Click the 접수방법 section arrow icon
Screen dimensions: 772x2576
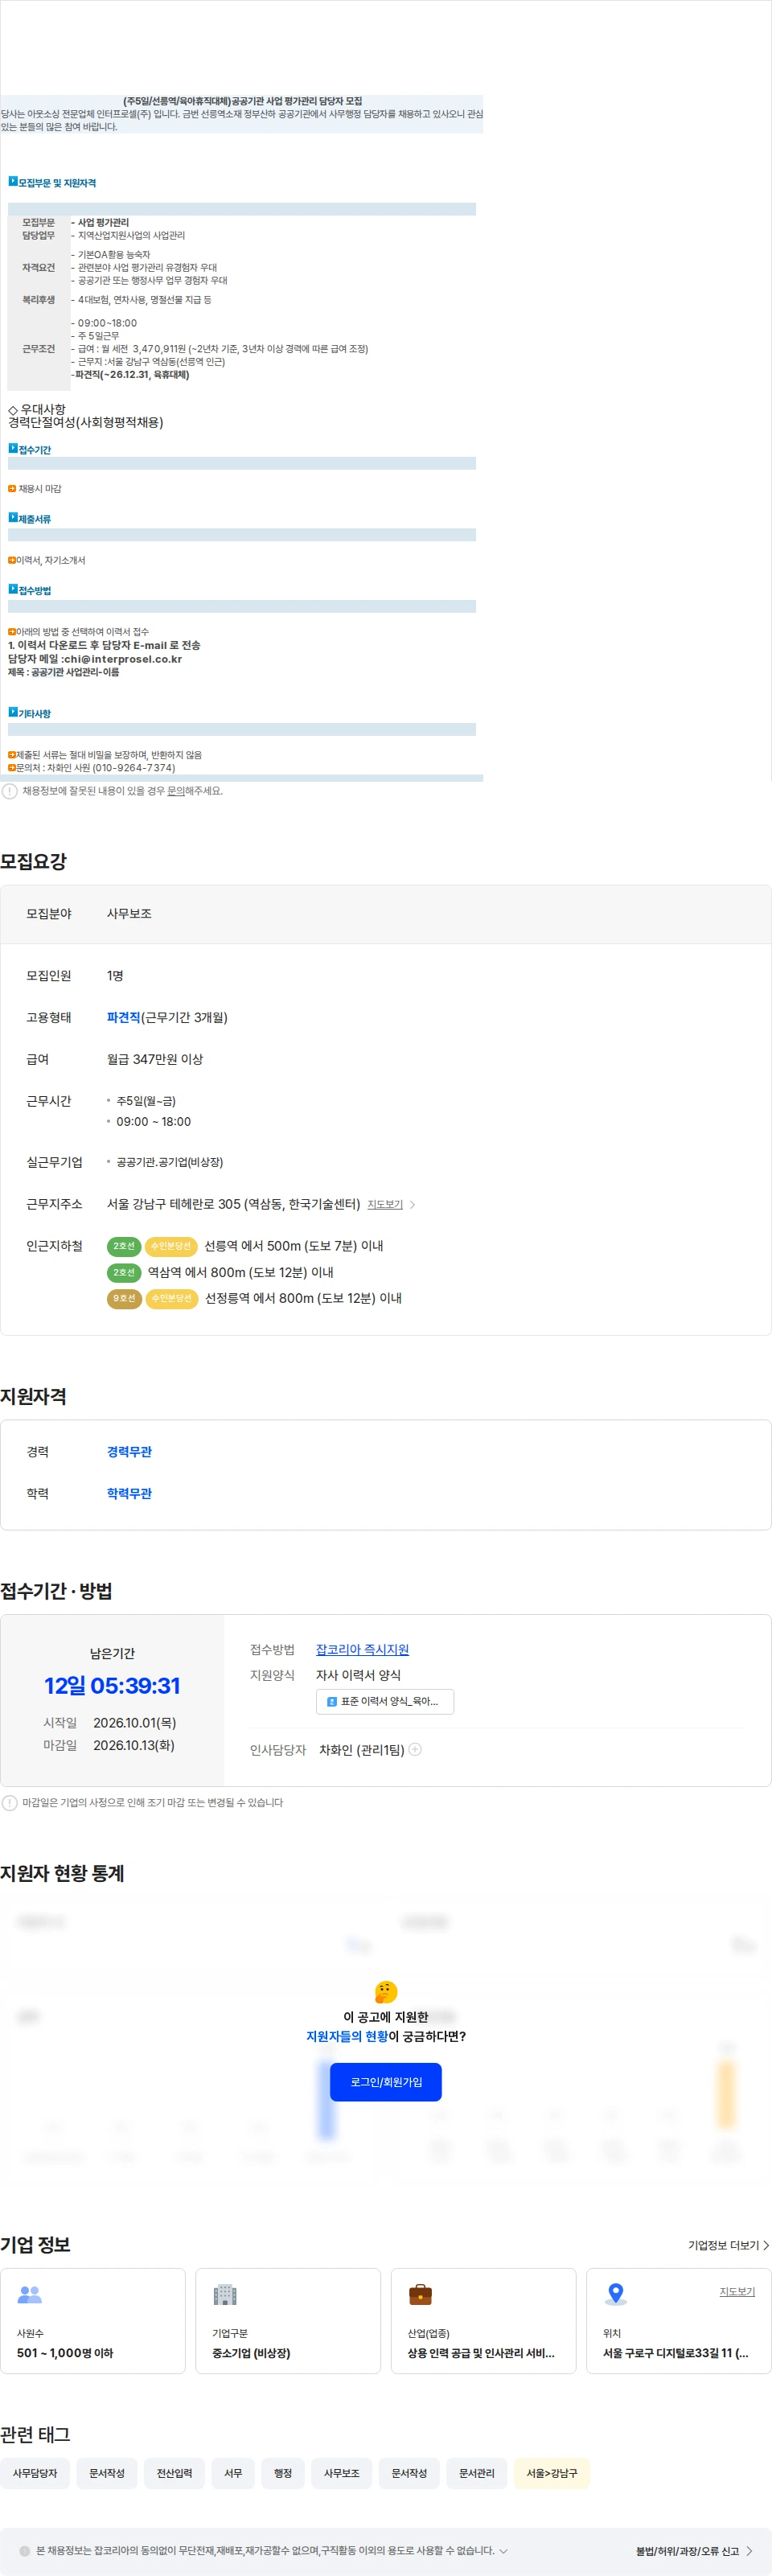point(13,589)
